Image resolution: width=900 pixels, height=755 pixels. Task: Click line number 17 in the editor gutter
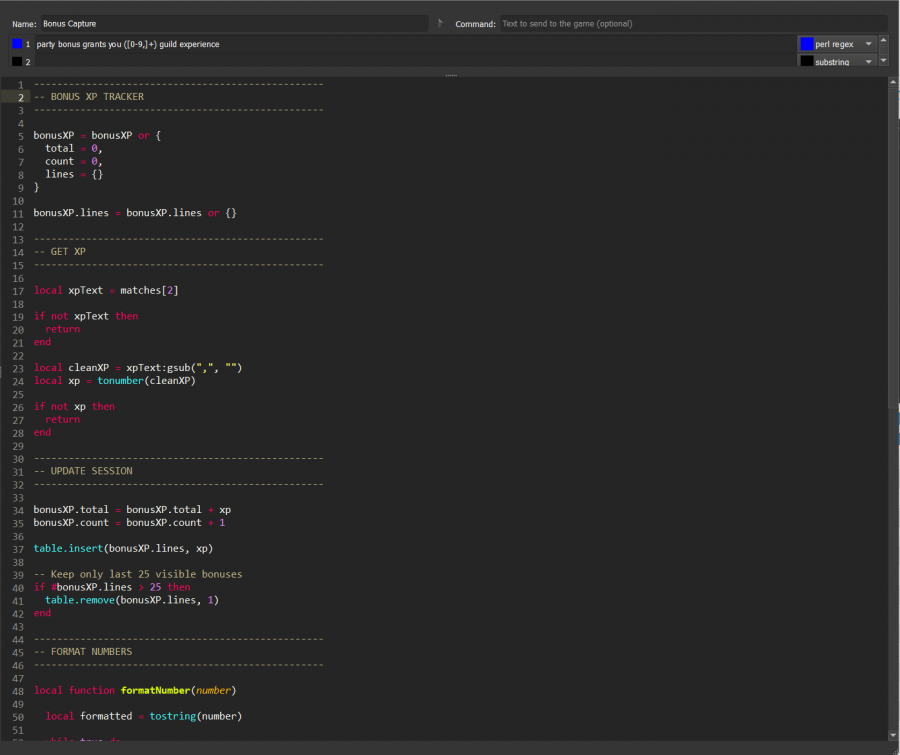coord(18,291)
